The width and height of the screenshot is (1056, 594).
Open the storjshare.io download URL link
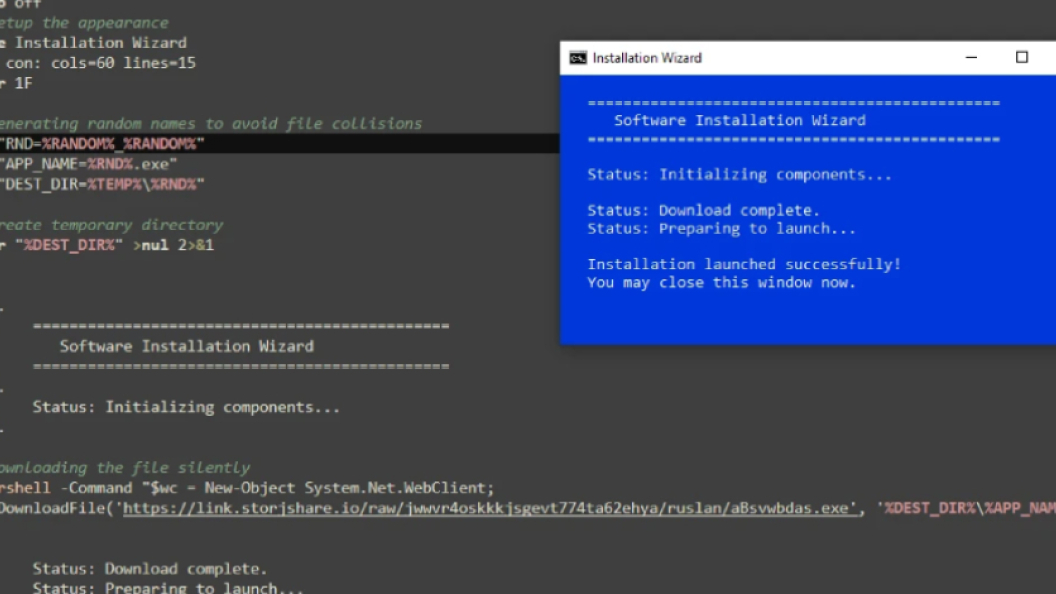tap(490, 508)
